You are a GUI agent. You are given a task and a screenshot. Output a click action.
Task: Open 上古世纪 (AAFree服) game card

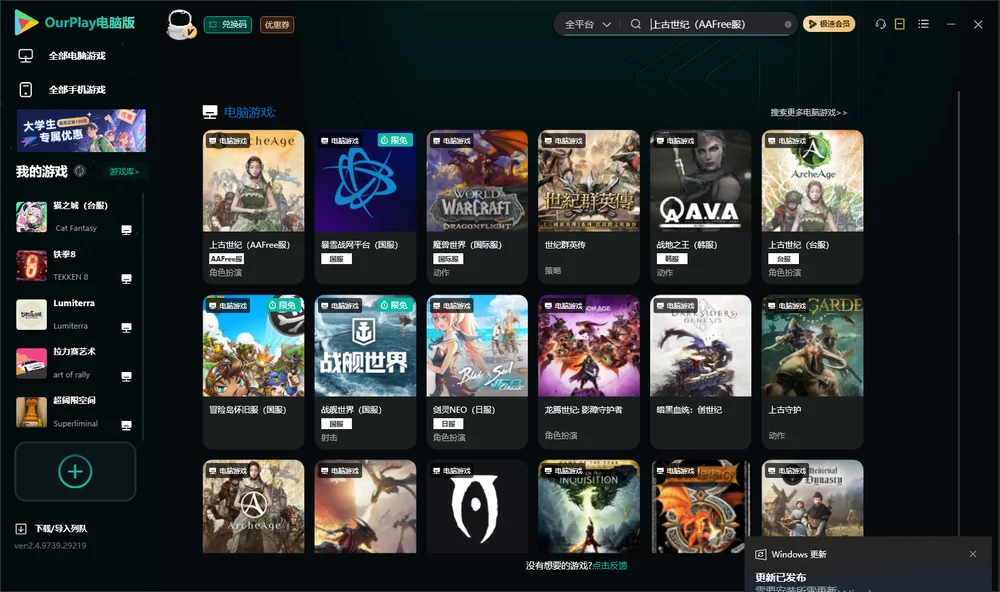[x=253, y=207]
